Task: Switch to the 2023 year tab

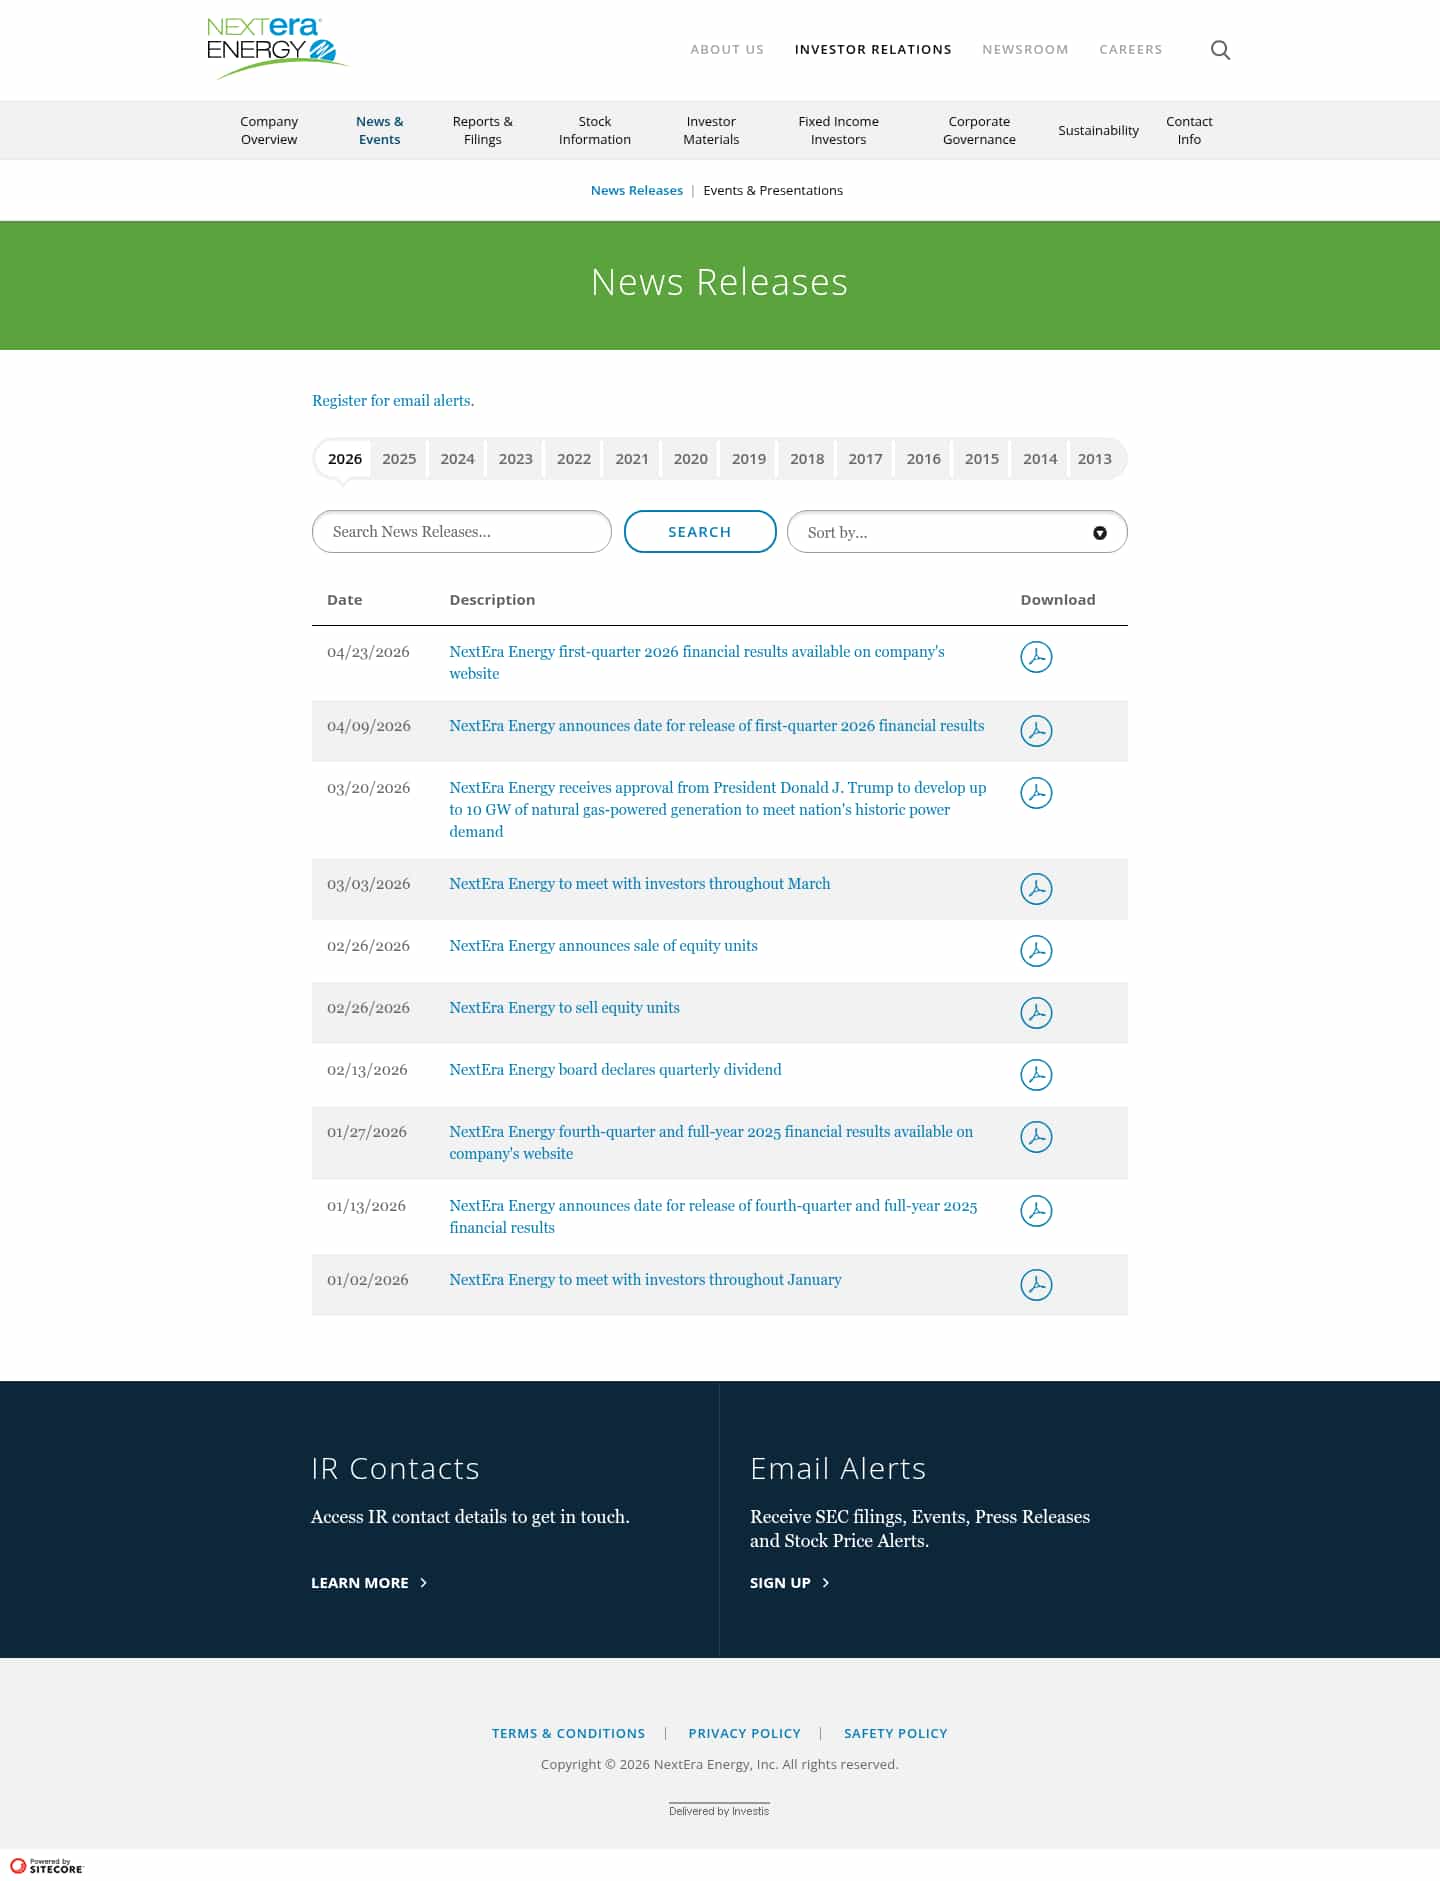Action: tap(516, 459)
